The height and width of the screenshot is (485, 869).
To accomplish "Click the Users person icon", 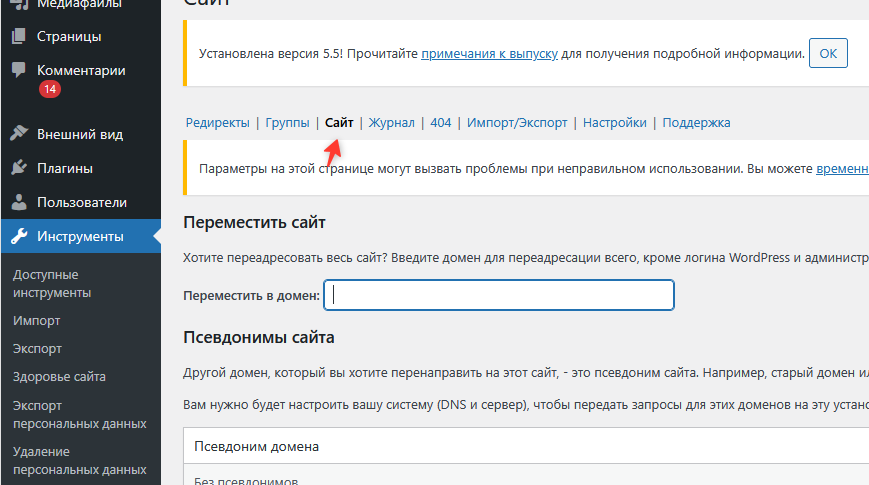I will tap(19, 202).
